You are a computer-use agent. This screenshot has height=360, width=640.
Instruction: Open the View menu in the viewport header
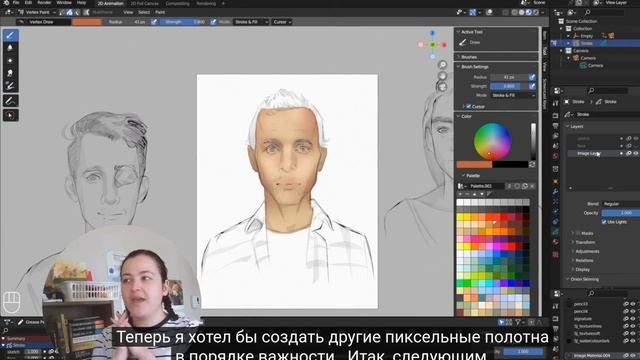(x=128, y=13)
